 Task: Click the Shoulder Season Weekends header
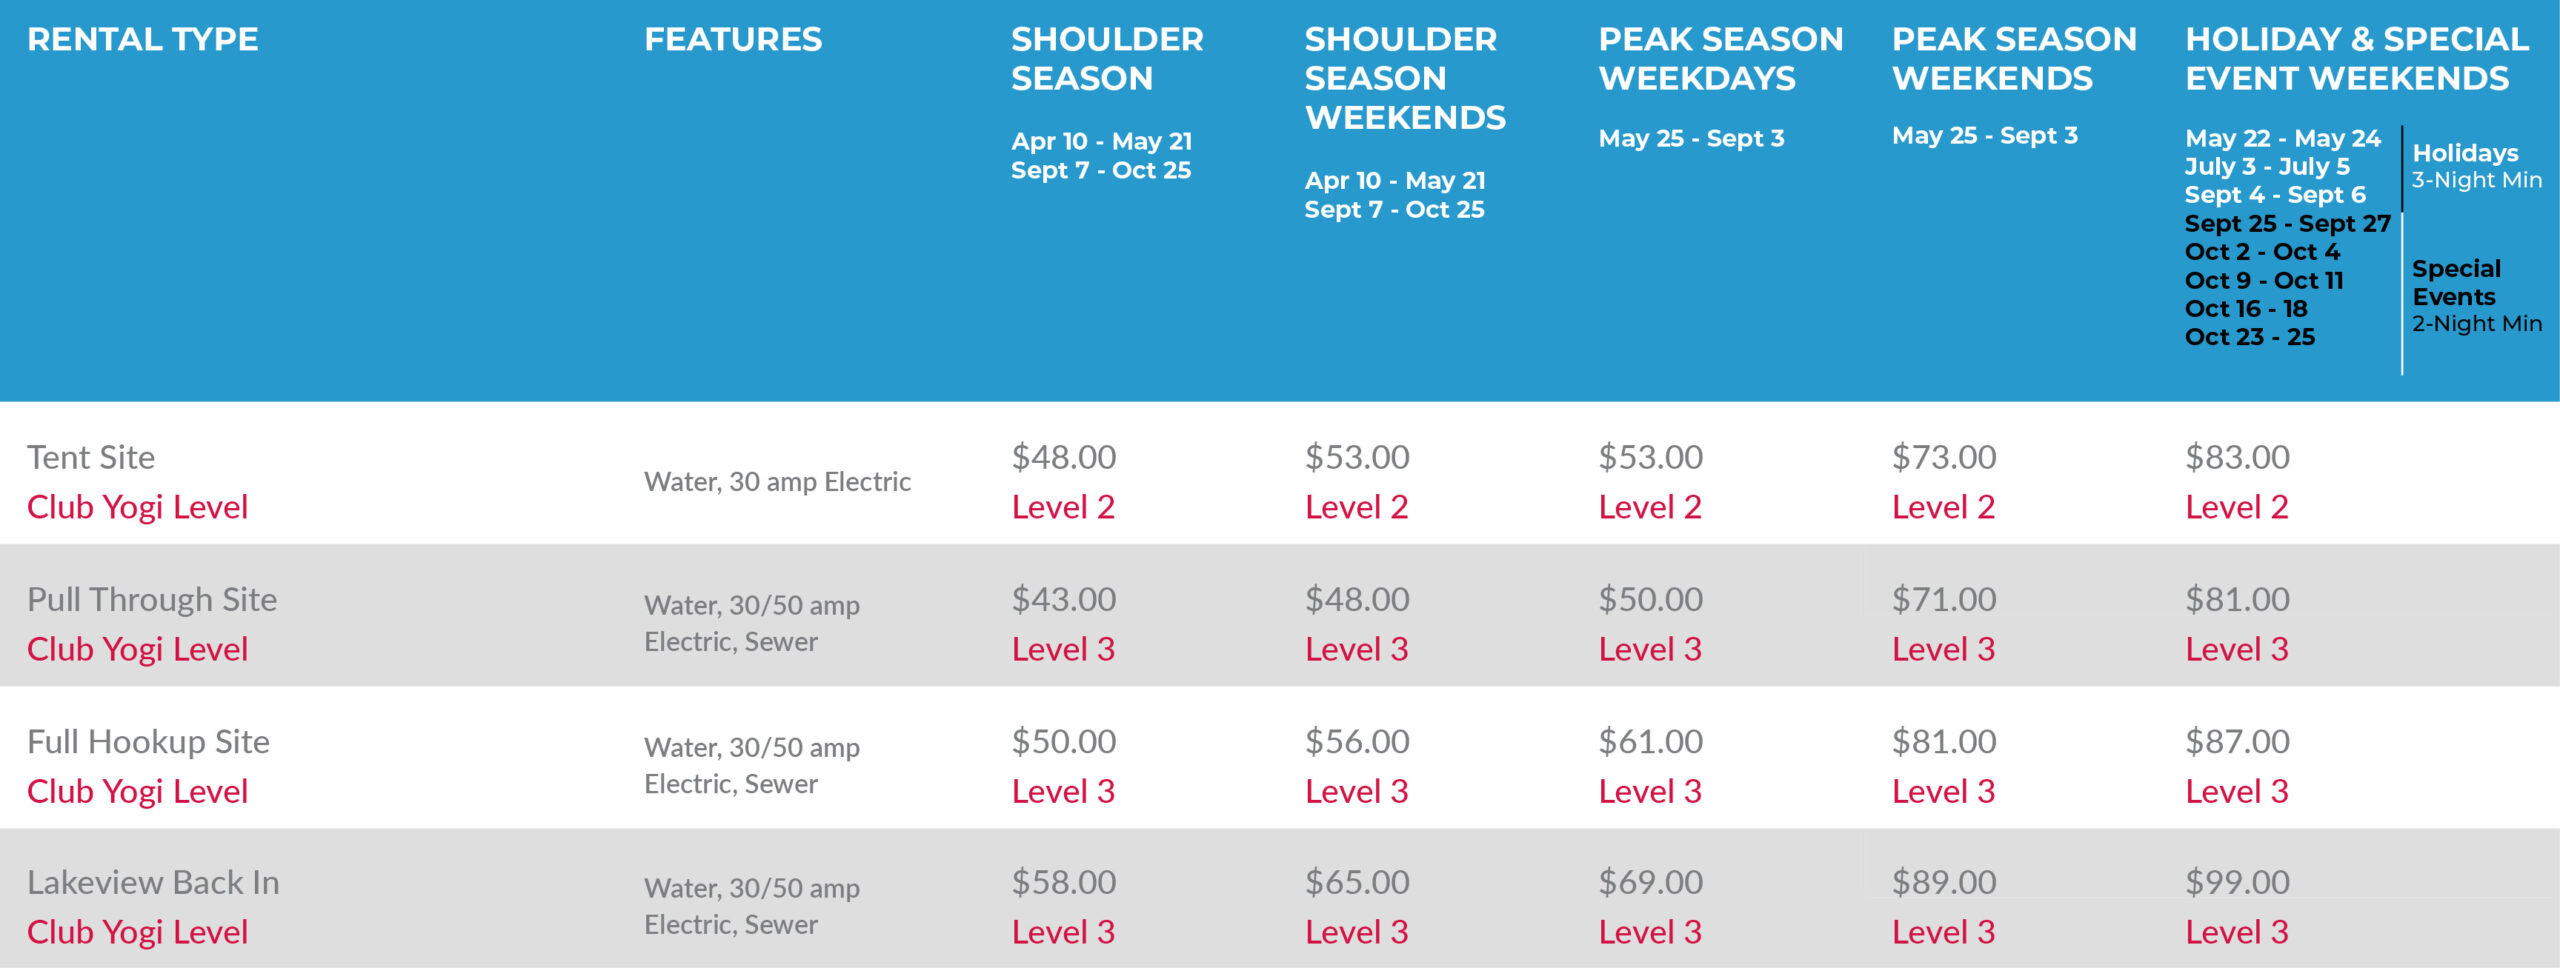coord(1405,78)
